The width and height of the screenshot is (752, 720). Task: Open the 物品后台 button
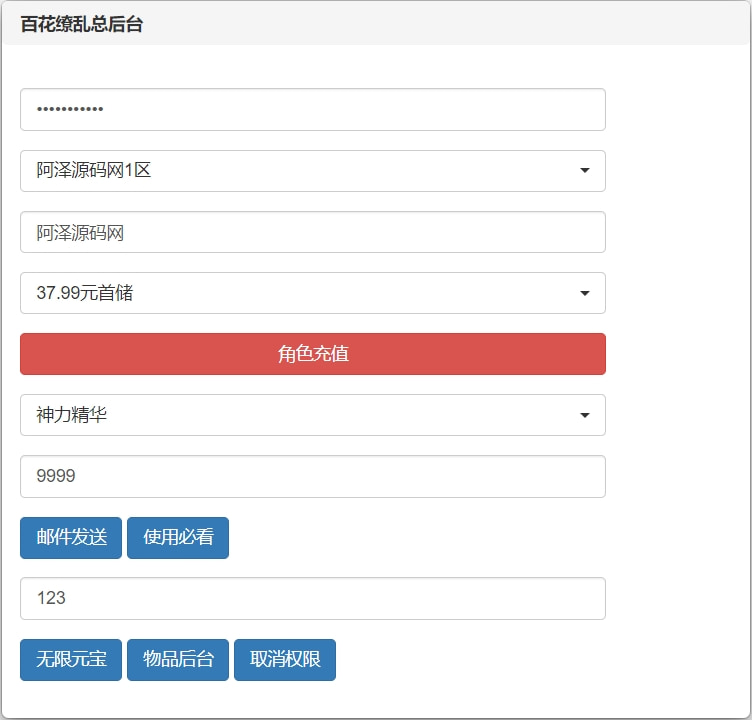178,659
